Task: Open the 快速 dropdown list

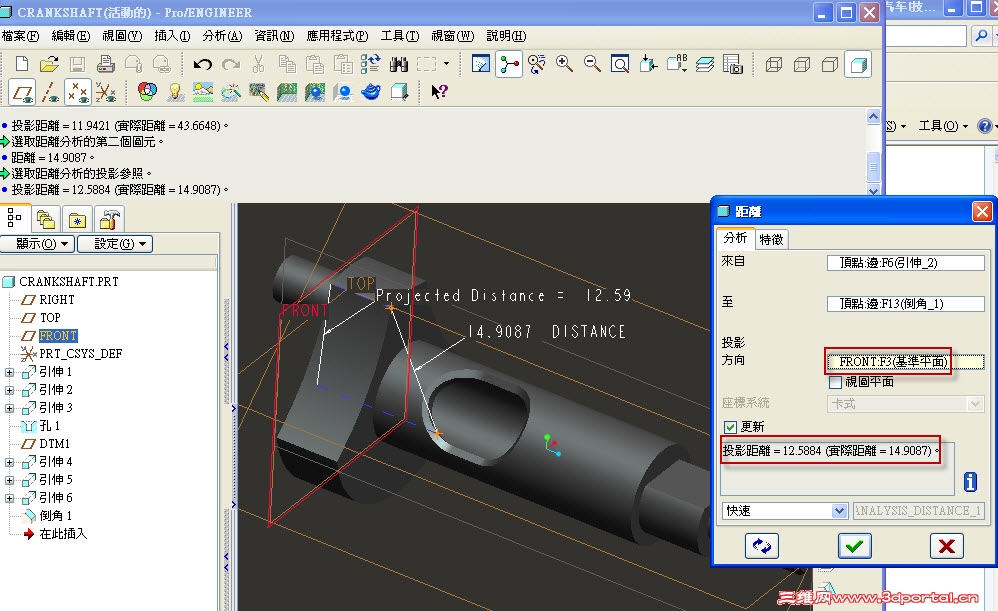Action: [x=839, y=511]
